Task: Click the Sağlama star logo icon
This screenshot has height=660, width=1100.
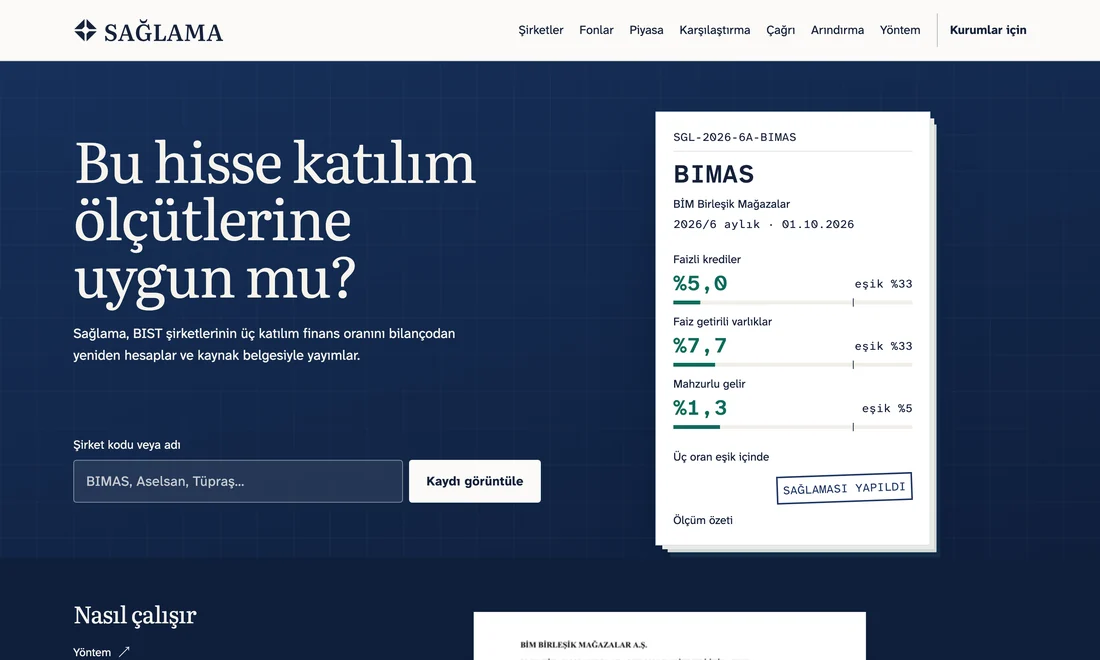Action: [86, 31]
